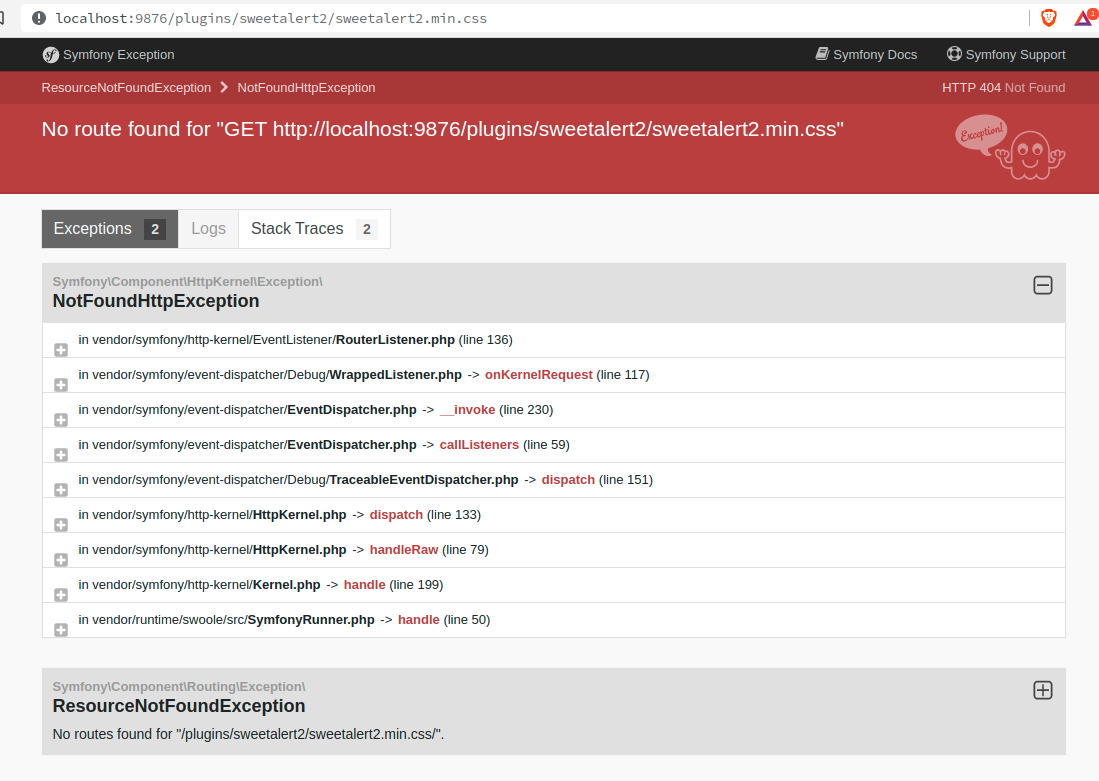This screenshot has width=1099, height=781.
Task: Click the NotFoundHttpException heading
Action: (156, 301)
